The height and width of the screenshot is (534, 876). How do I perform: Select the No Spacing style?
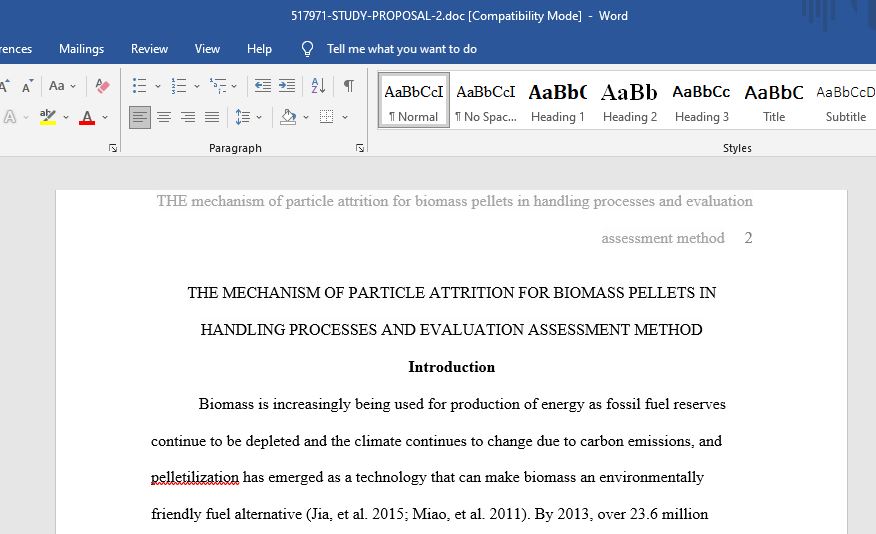(x=485, y=101)
